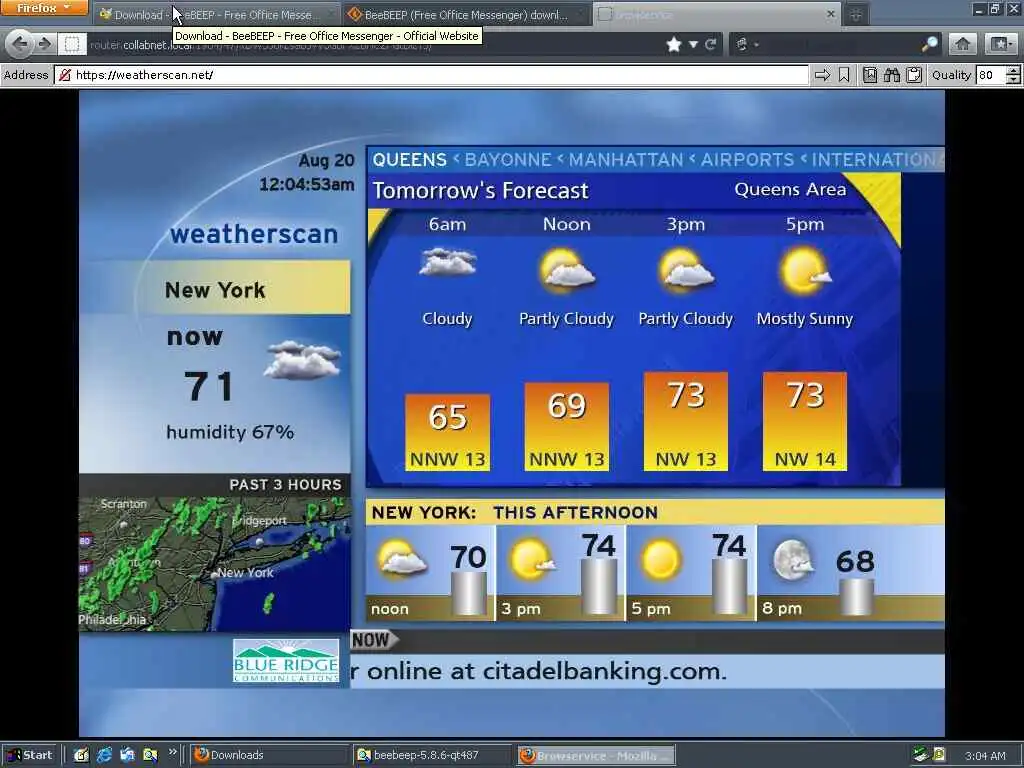Launch Internet Explorer from quick launch

click(104, 755)
